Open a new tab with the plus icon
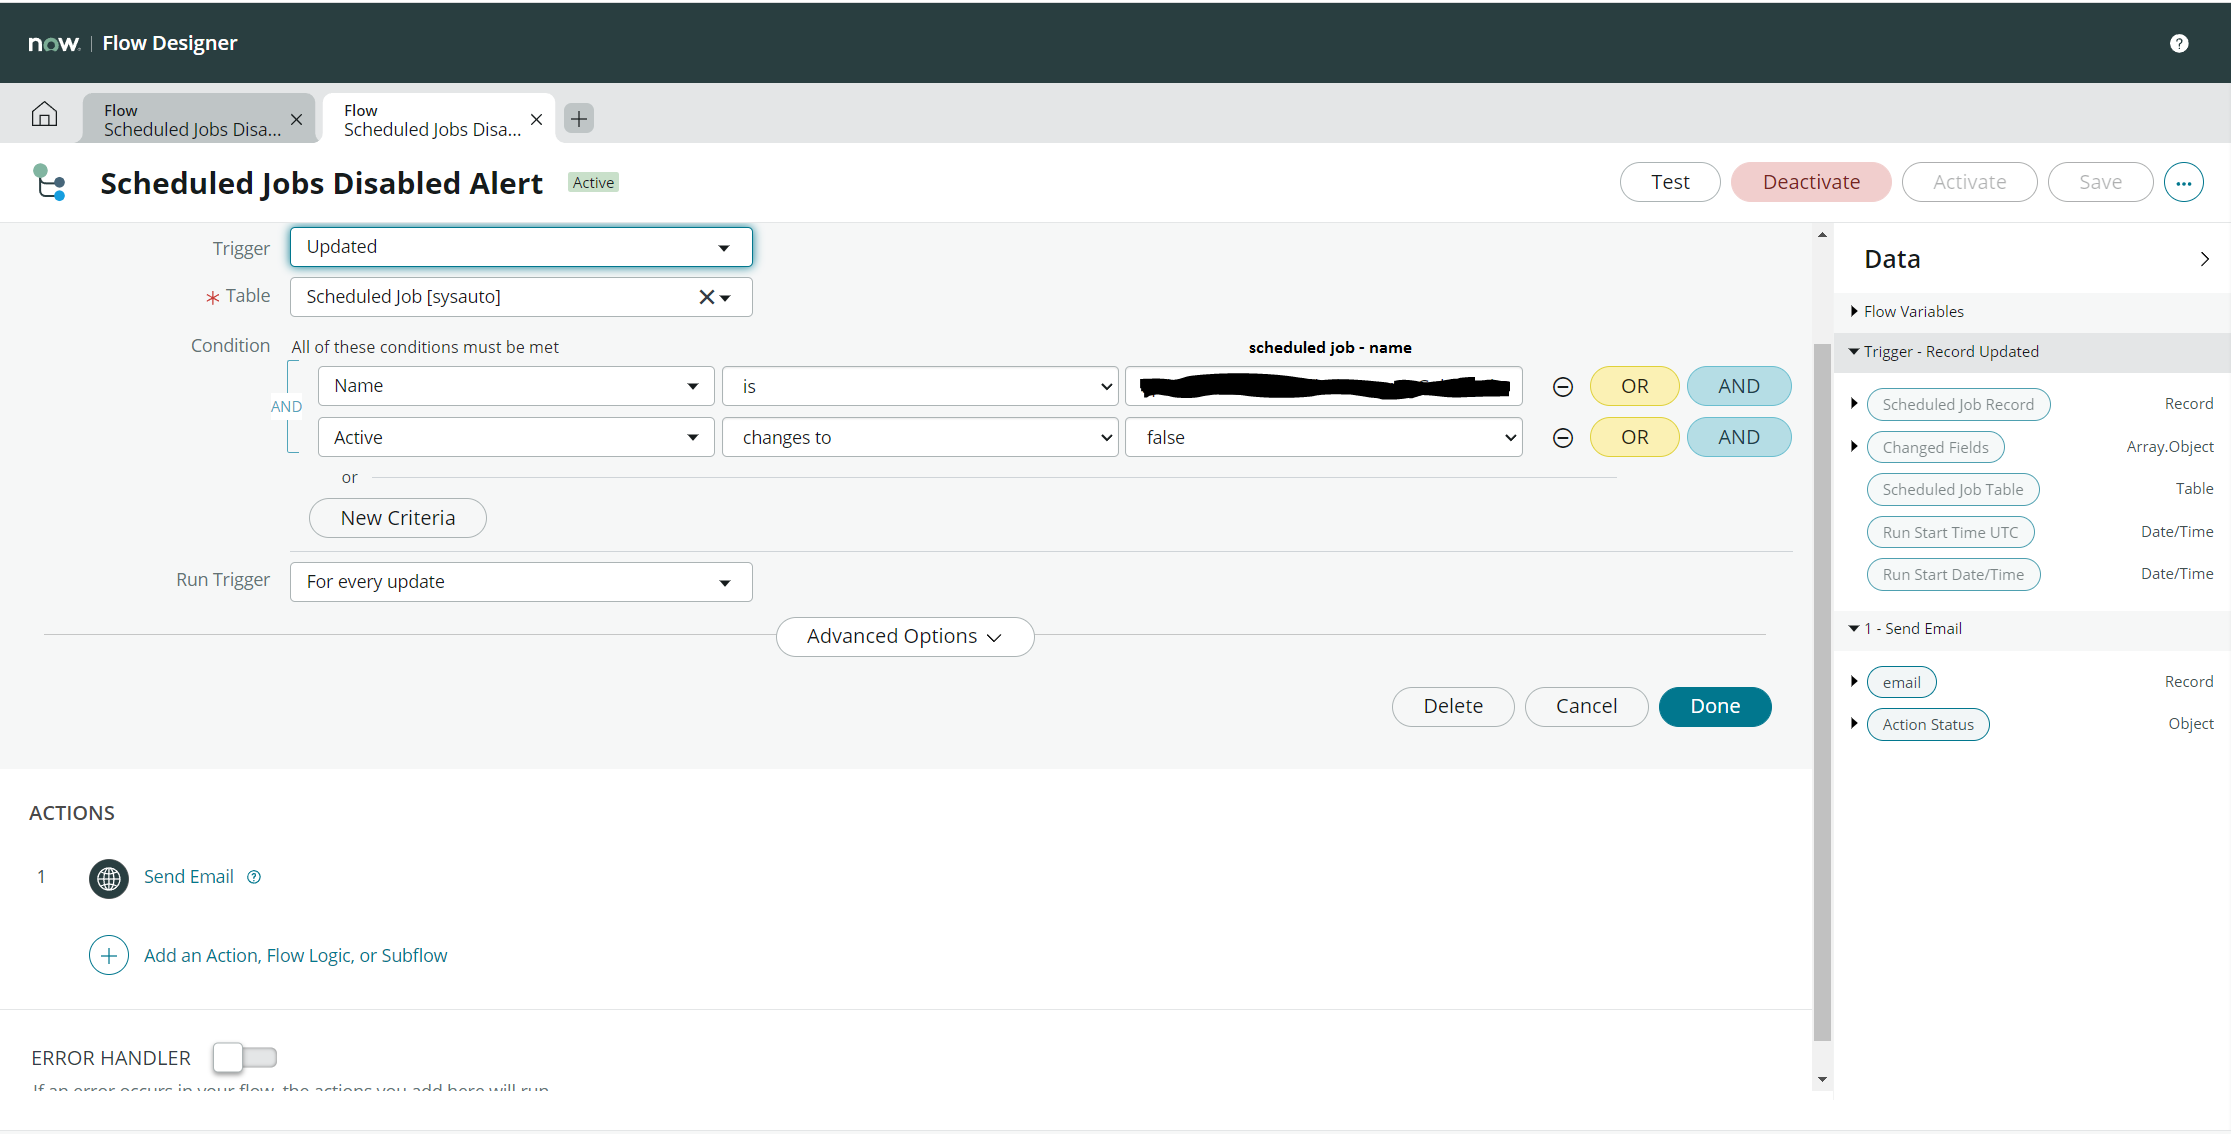The width and height of the screenshot is (2231, 1134). (578, 118)
